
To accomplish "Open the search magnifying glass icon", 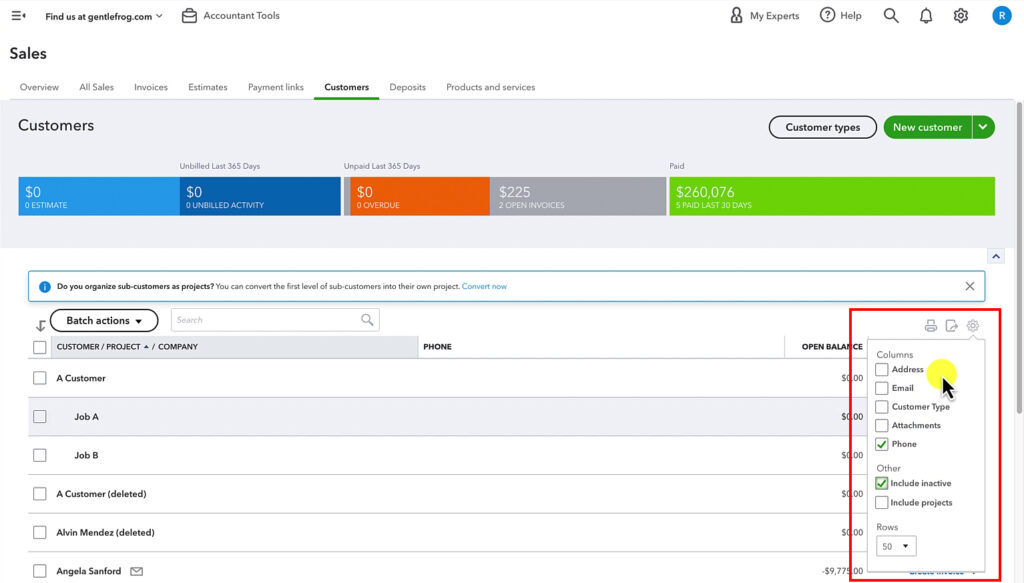I will point(889,15).
